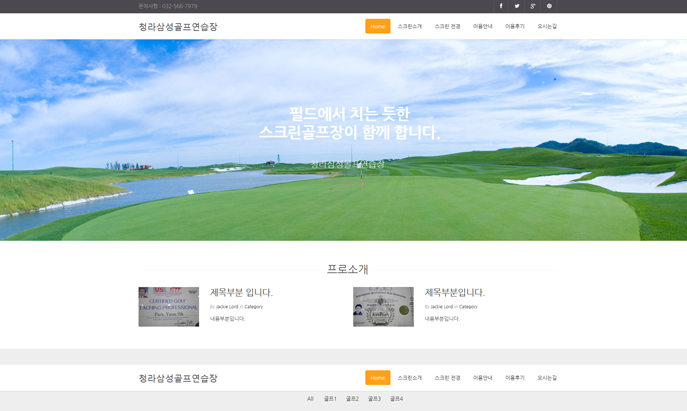Select the 골프1 filter tab
The height and width of the screenshot is (411, 687).
click(330, 399)
